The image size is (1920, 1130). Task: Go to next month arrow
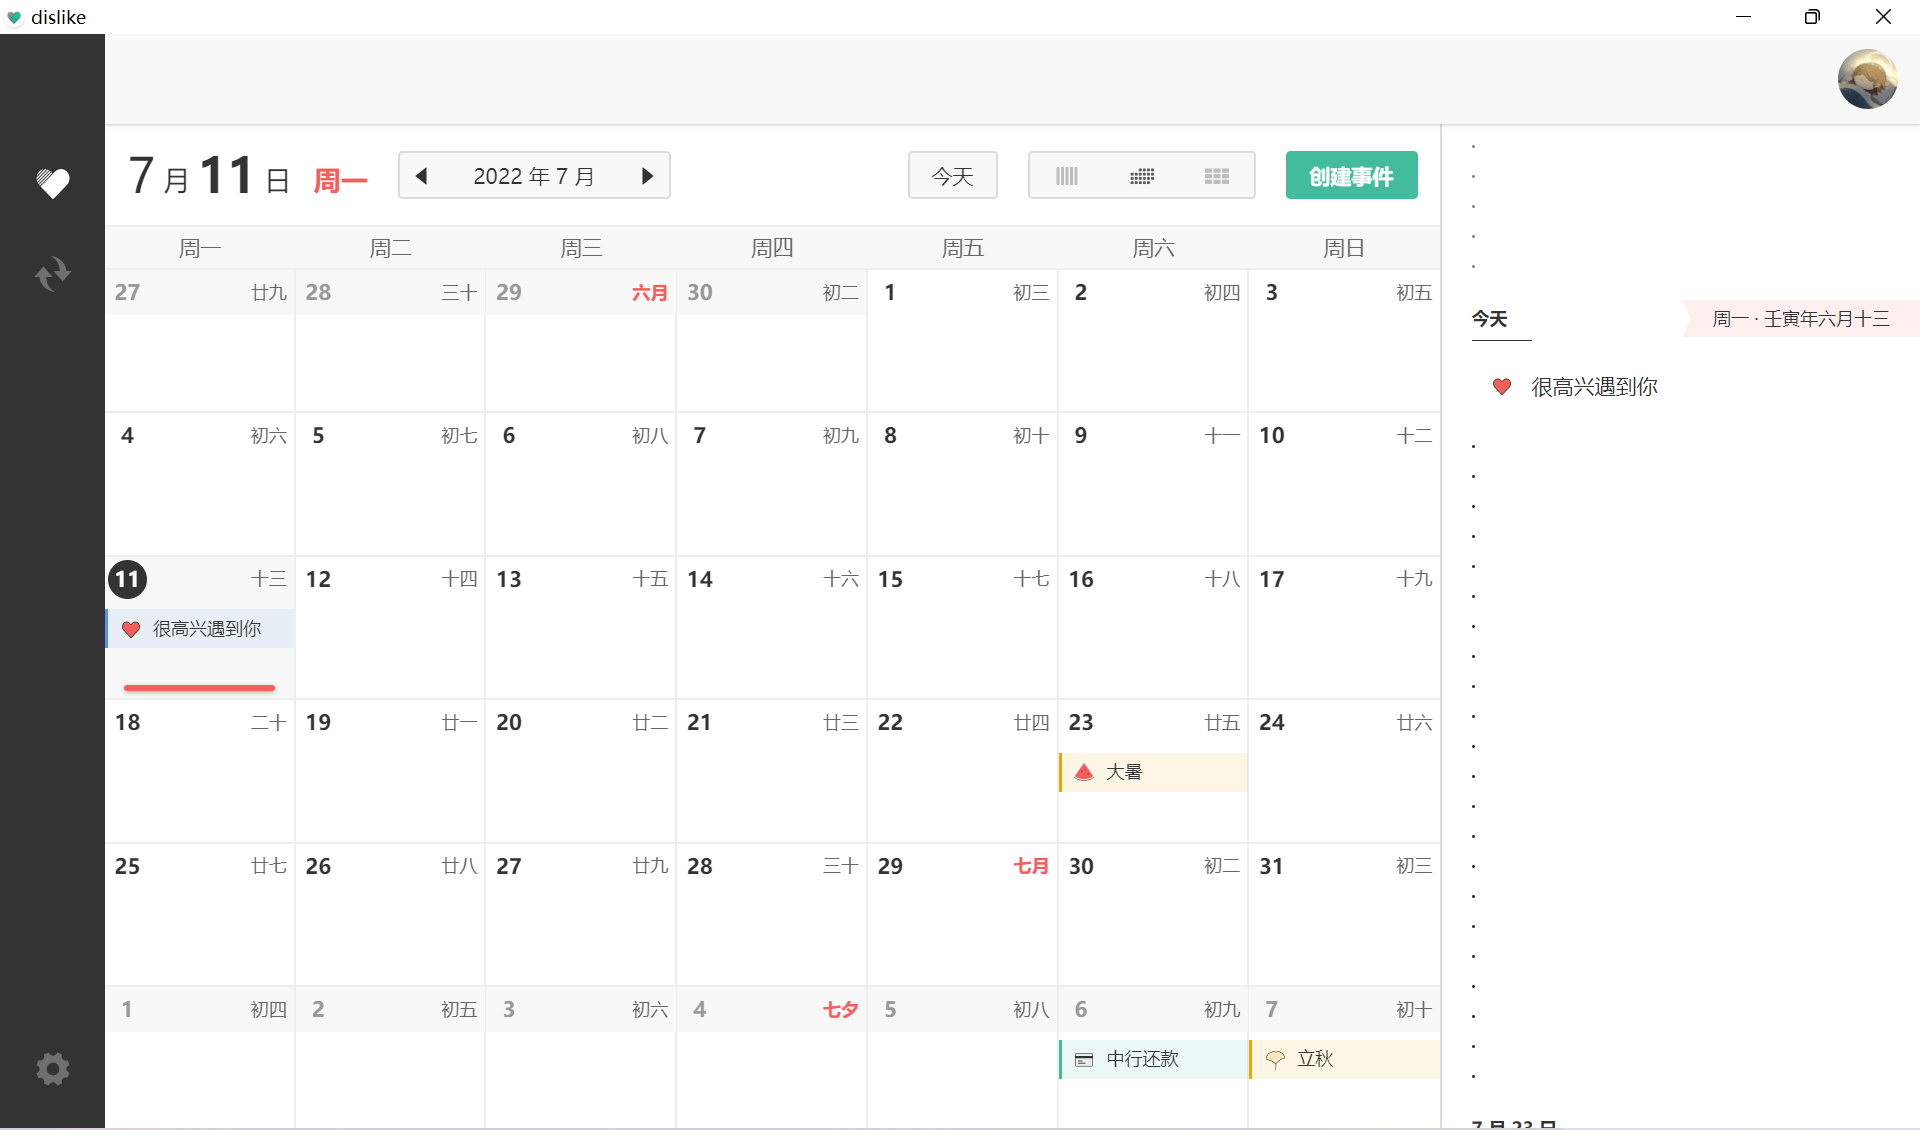(647, 176)
